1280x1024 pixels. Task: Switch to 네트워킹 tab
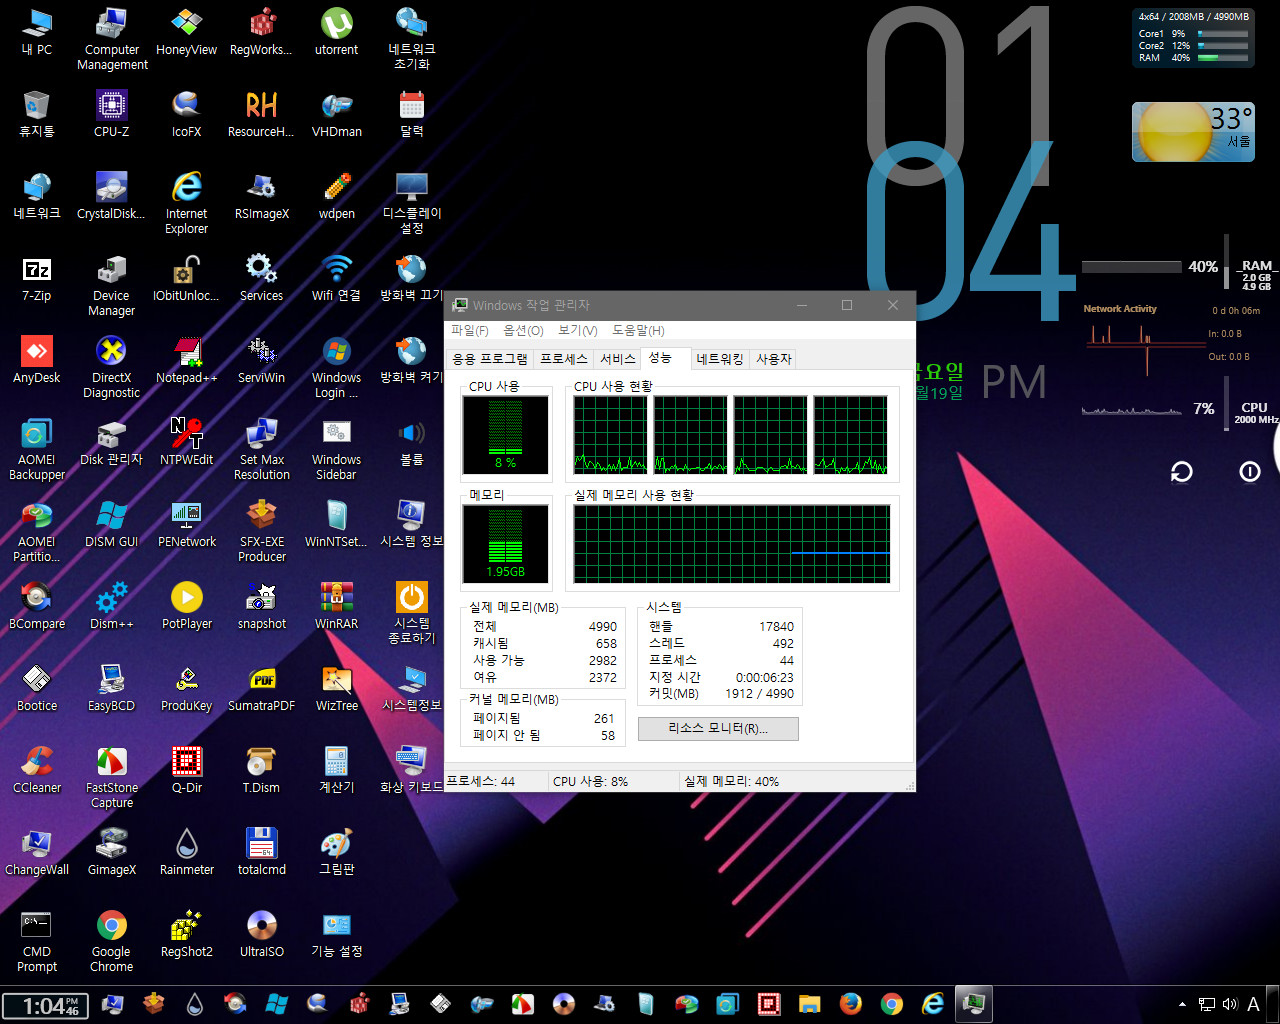click(720, 359)
